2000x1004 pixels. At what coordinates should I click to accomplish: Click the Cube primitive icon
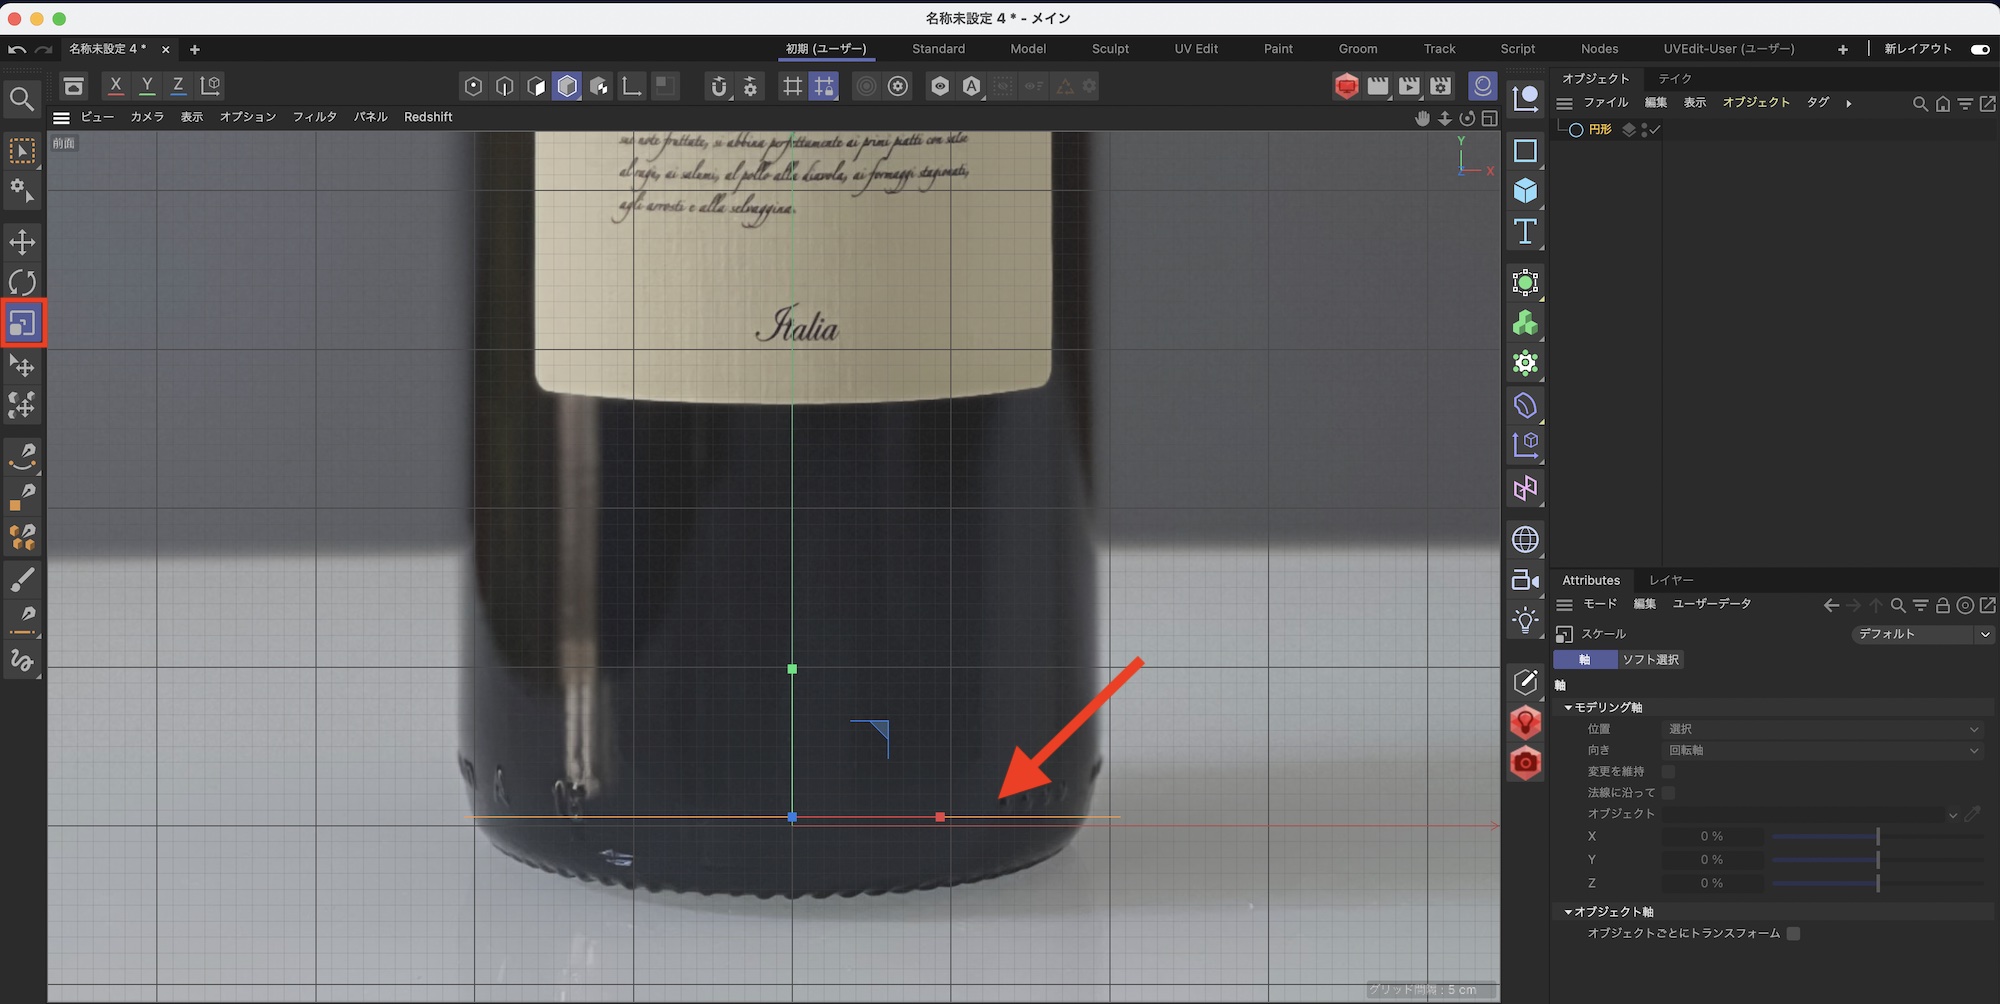click(x=1525, y=191)
